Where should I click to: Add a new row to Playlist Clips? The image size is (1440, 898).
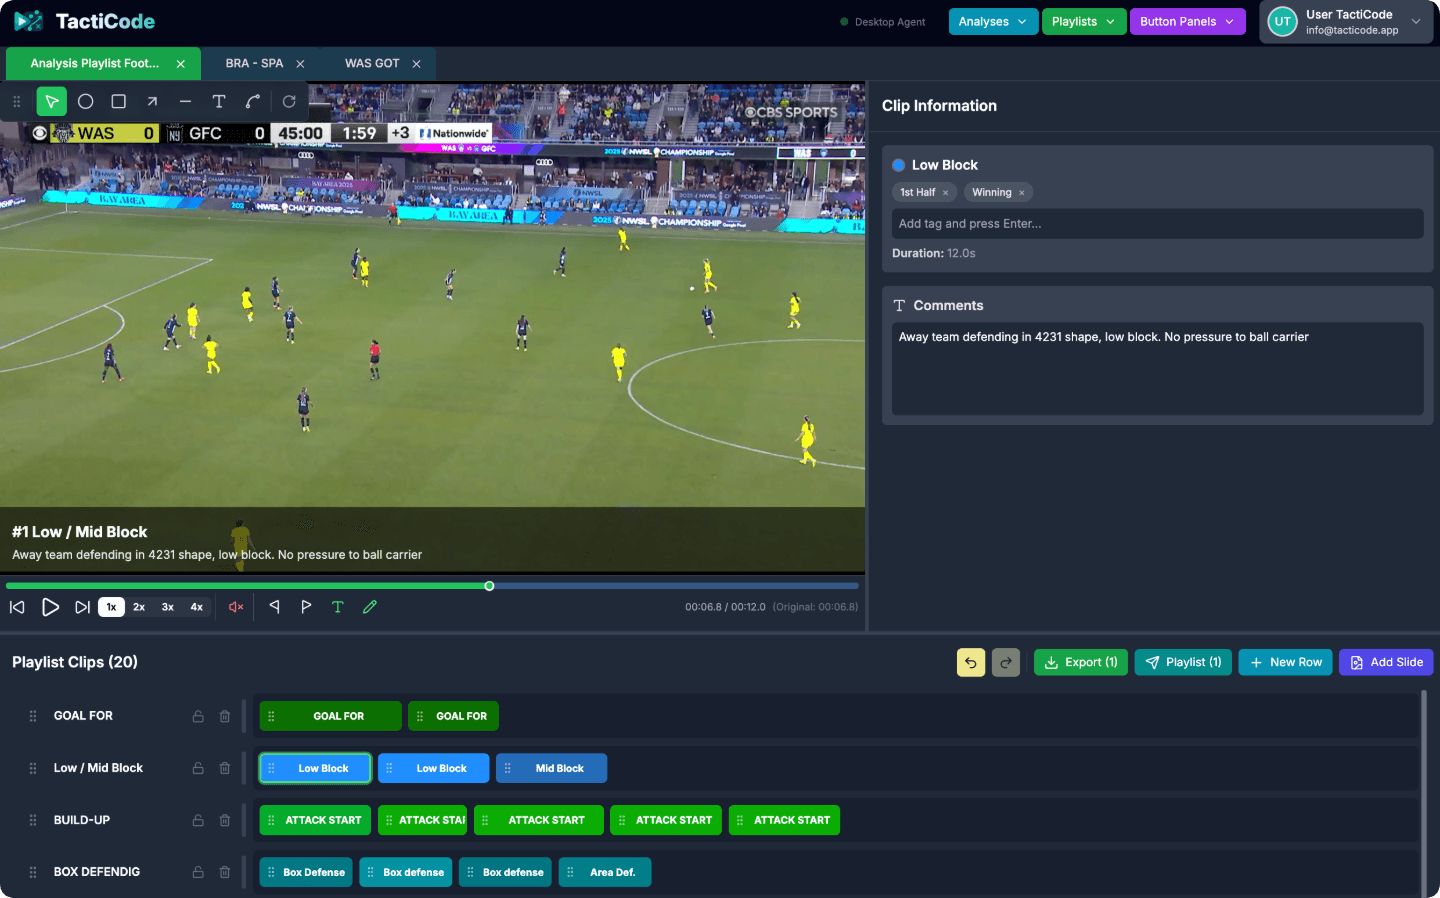coord(1285,662)
